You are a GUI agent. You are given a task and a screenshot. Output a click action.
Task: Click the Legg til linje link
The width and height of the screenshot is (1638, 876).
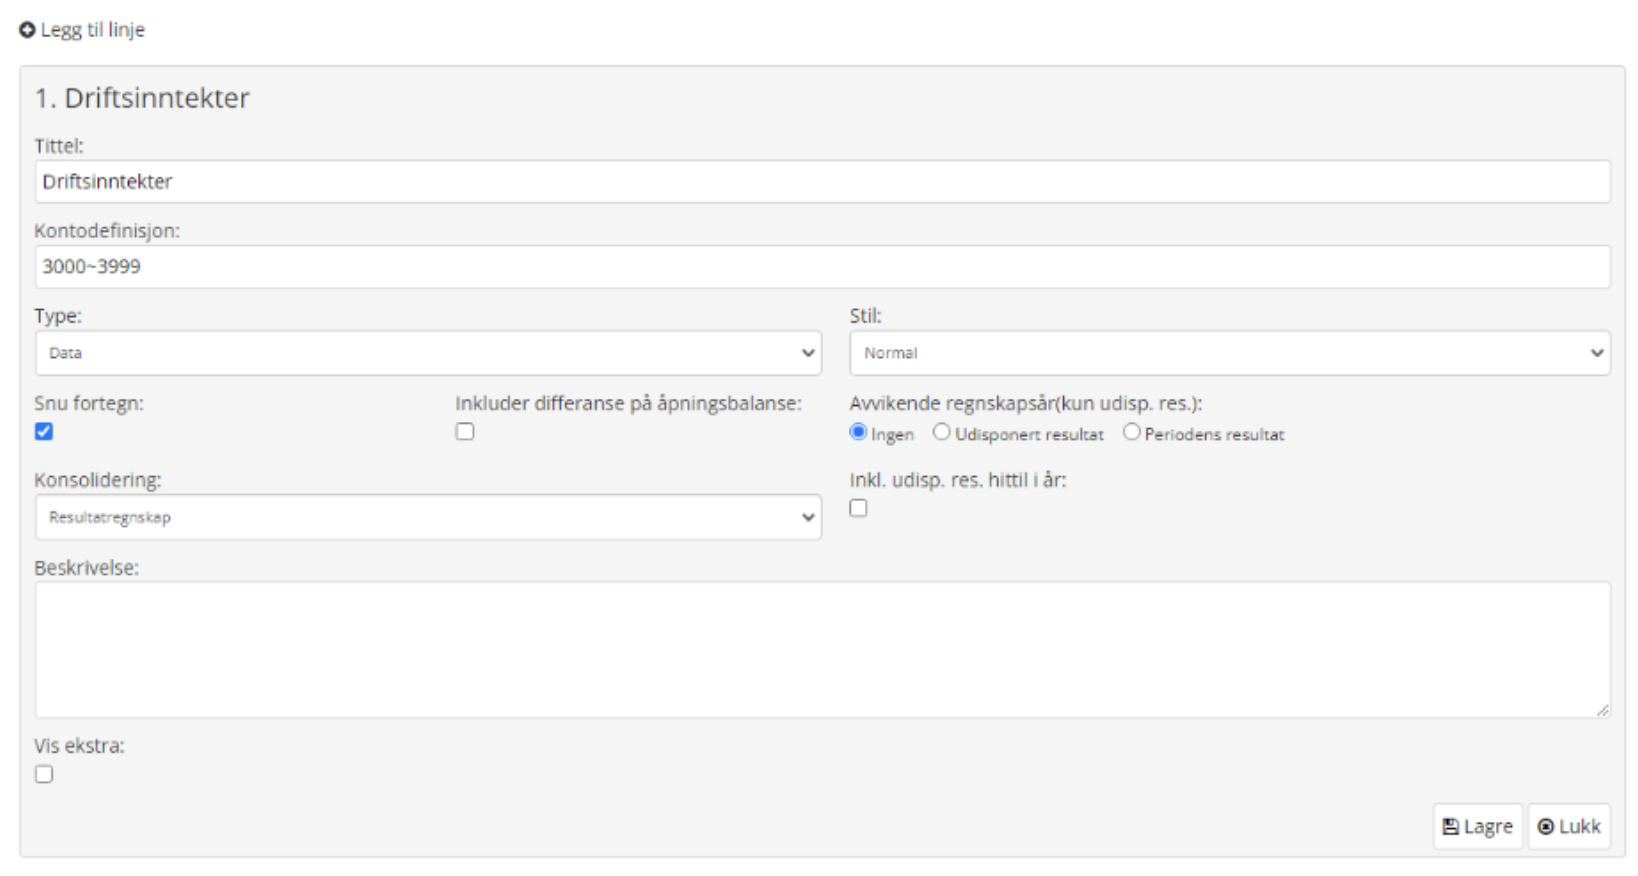[92, 30]
